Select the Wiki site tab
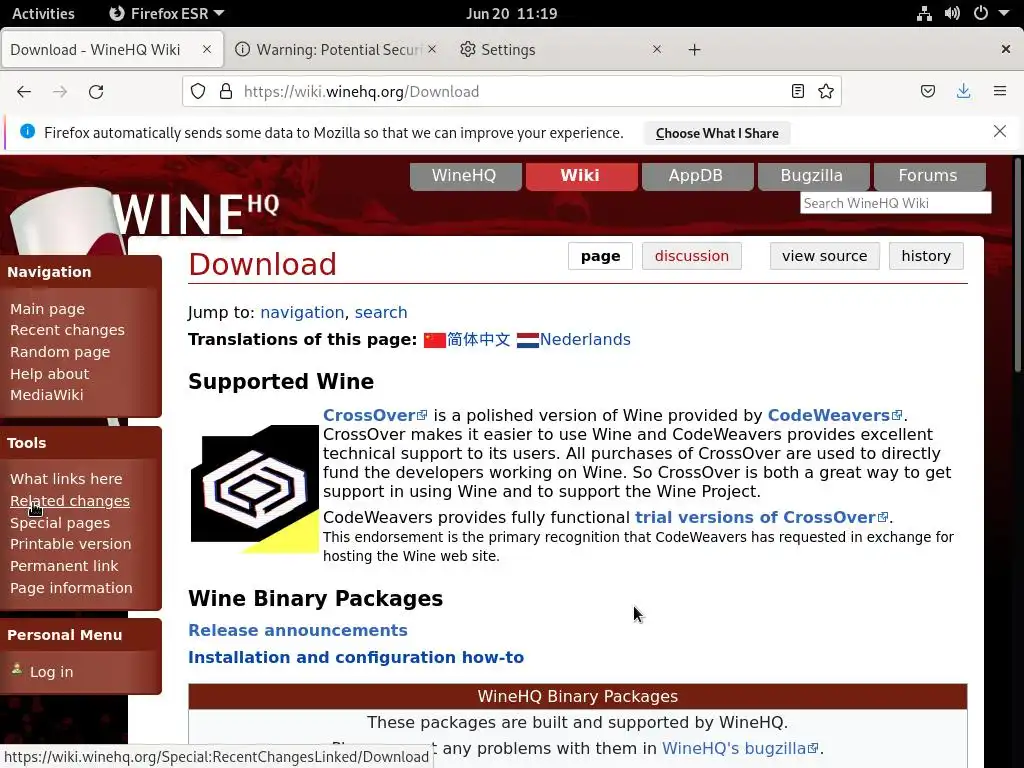 (581, 176)
